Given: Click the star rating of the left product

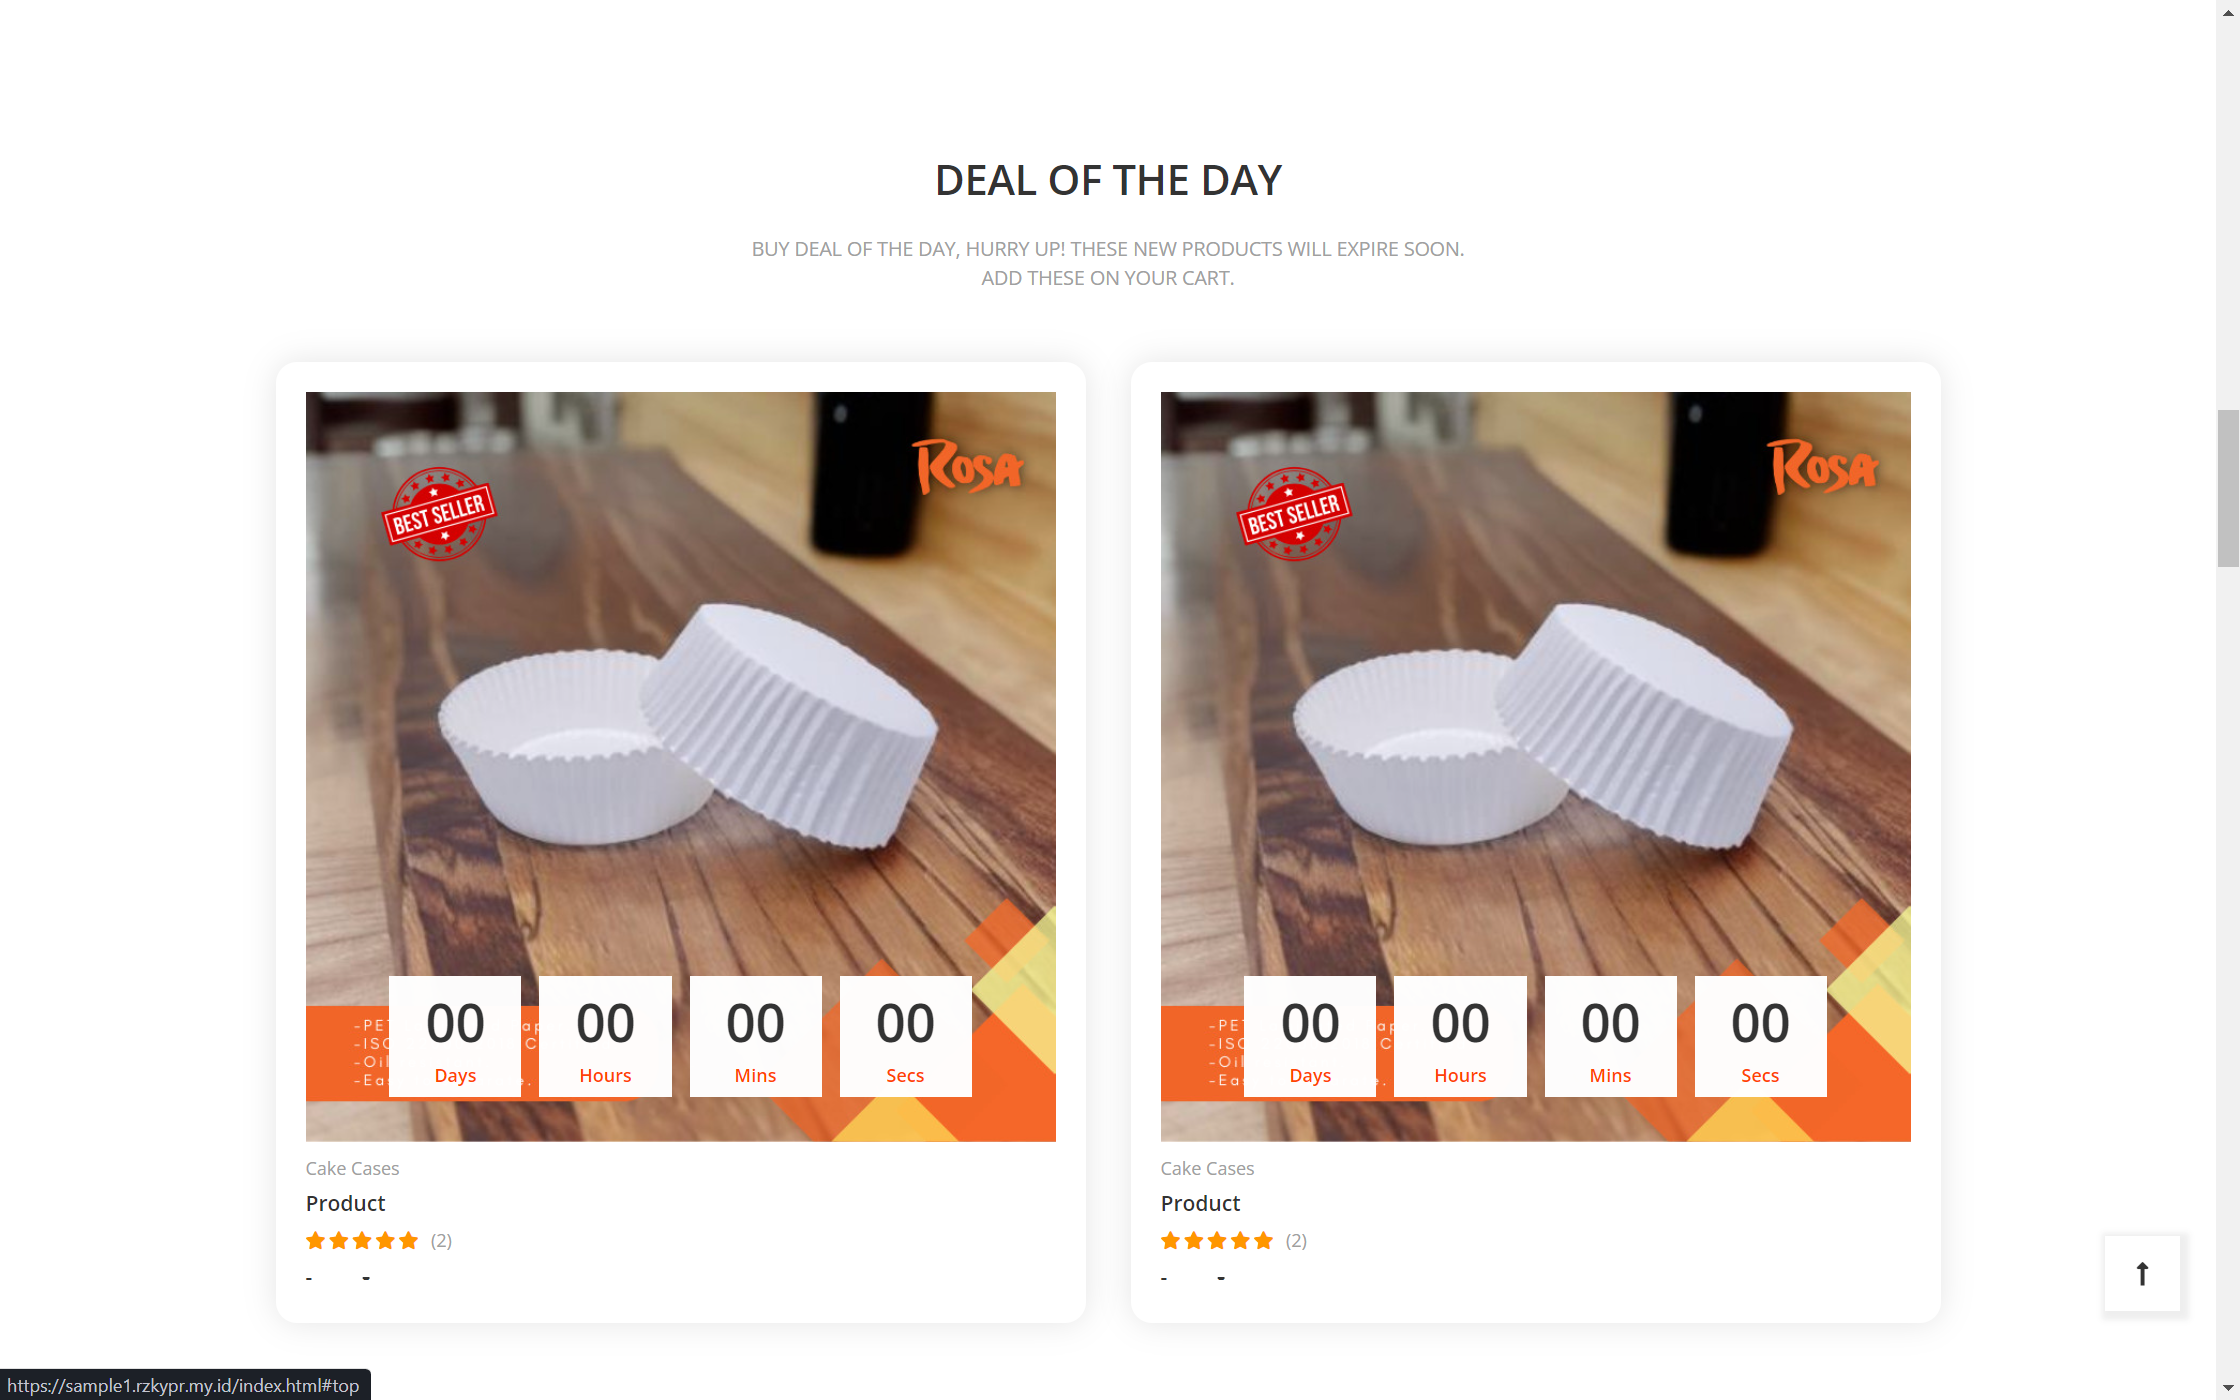Looking at the screenshot, I should tap(362, 1241).
